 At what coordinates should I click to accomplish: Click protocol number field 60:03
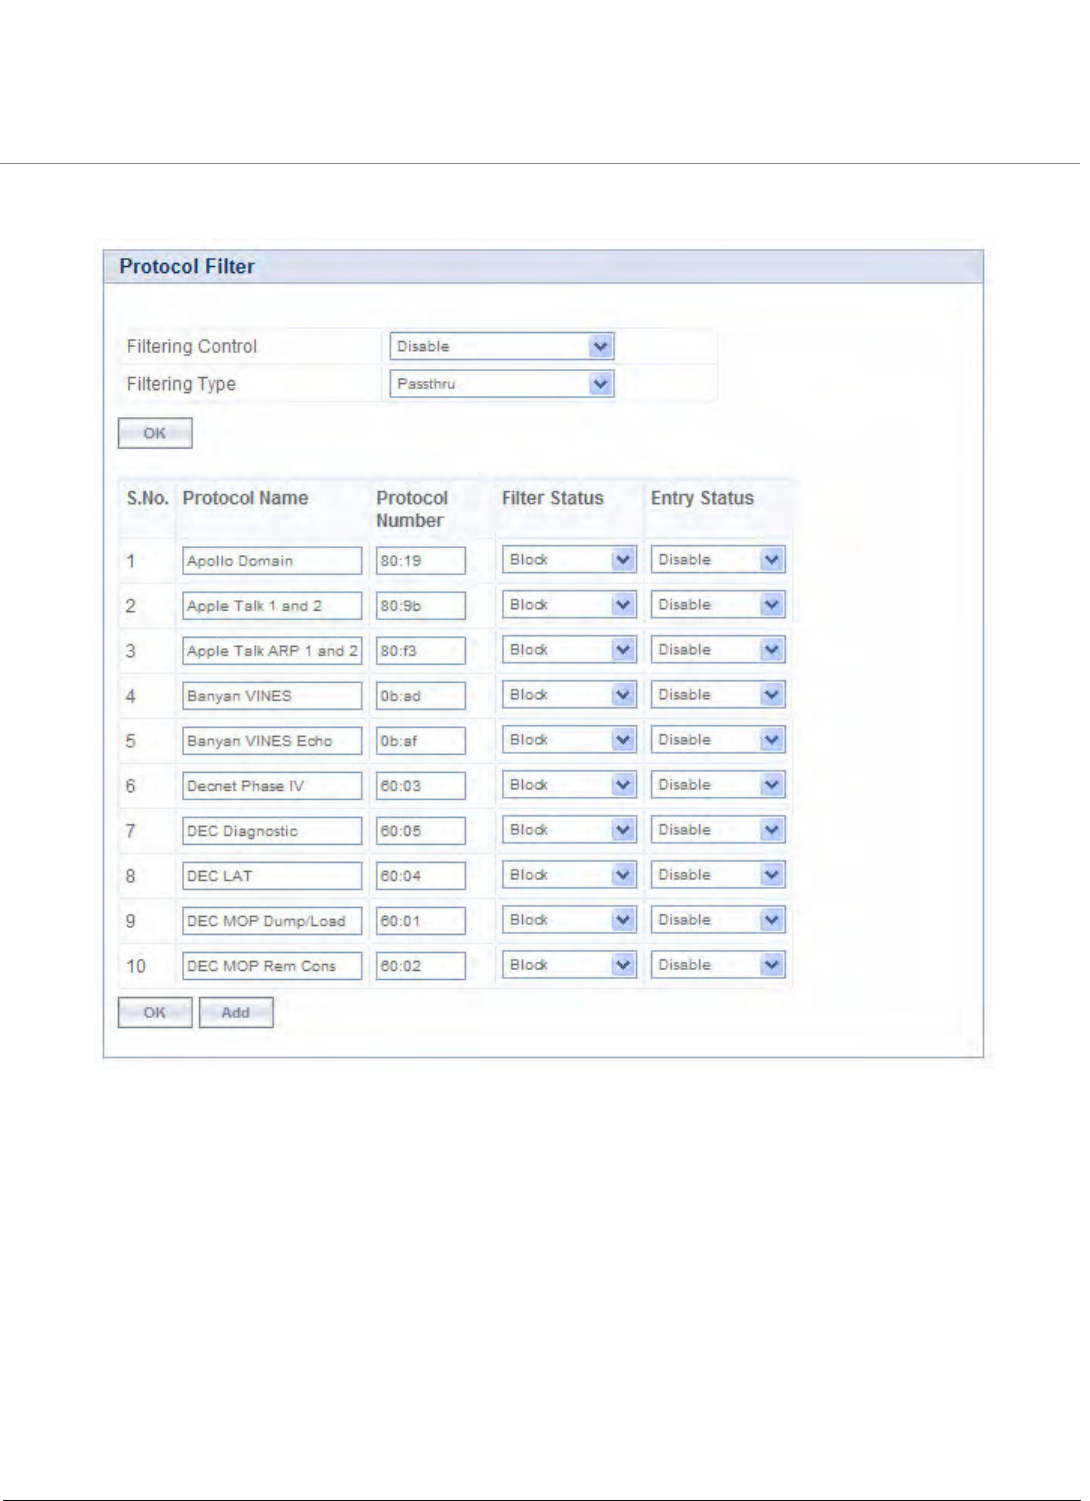pos(421,786)
